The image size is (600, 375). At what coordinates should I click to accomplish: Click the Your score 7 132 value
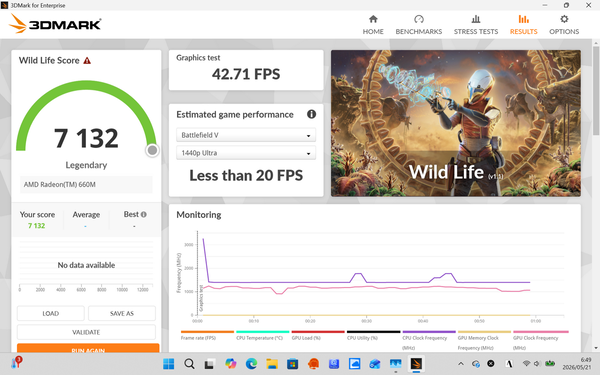[x=37, y=226]
